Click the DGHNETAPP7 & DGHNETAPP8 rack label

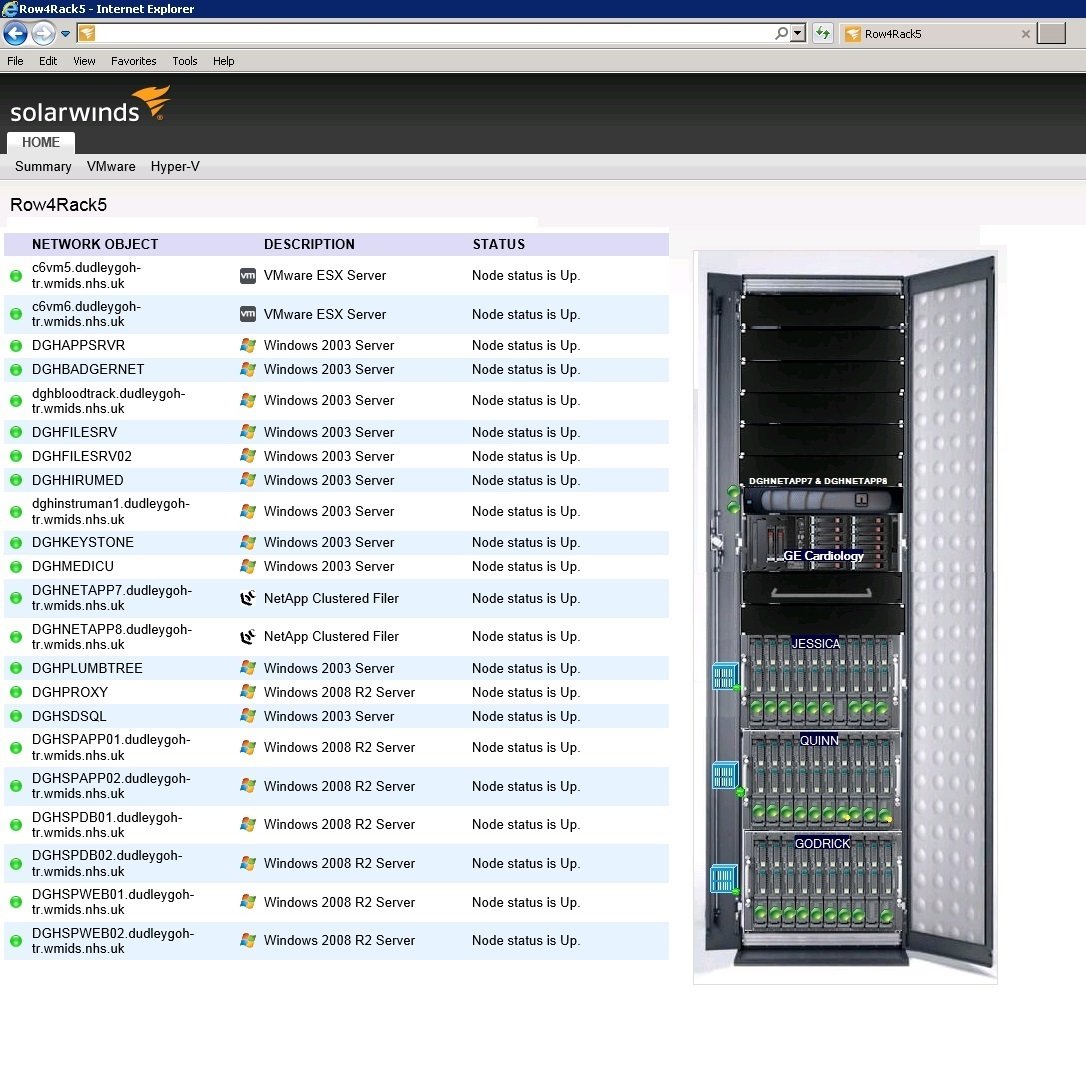tap(817, 481)
